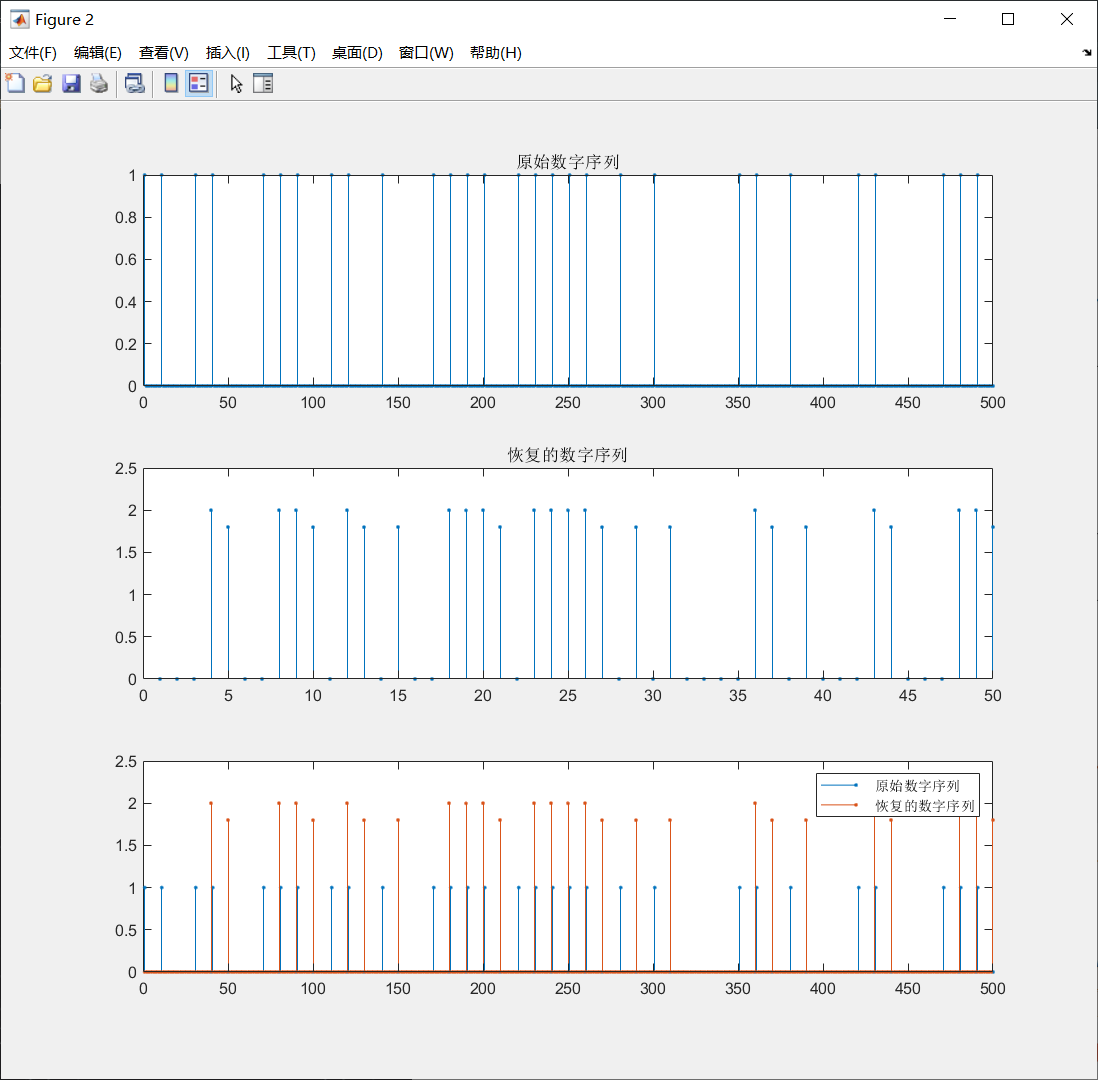Toggle the Insert Legend toolbar button
The image size is (1098, 1080).
[x=199, y=83]
